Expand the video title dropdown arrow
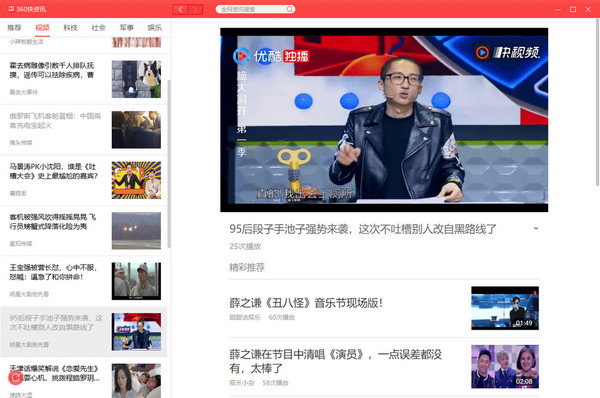This screenshot has height=398, width=600. coord(536,228)
